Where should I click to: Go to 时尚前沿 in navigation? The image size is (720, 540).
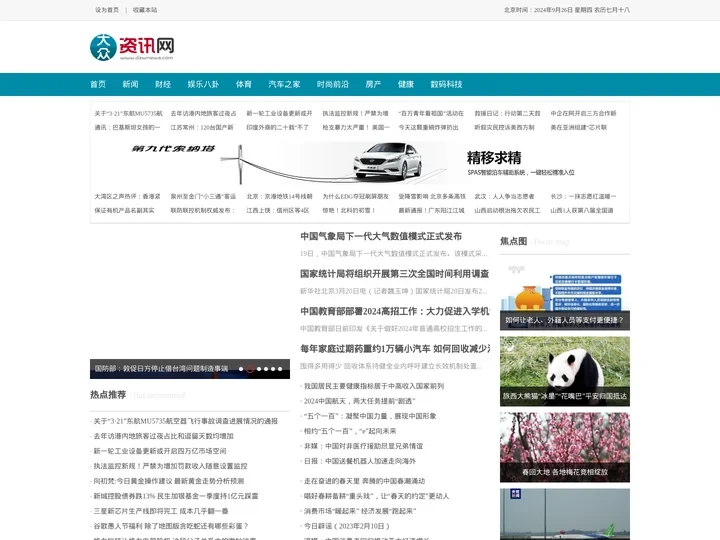(x=333, y=84)
